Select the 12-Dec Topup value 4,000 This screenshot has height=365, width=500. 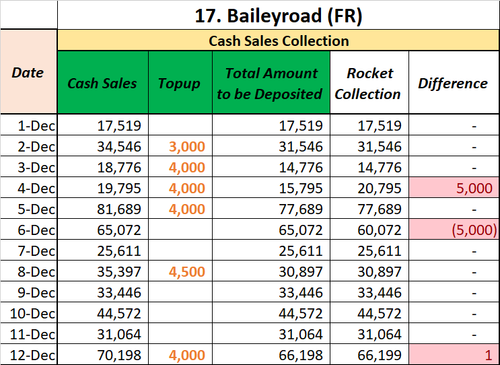(x=180, y=355)
